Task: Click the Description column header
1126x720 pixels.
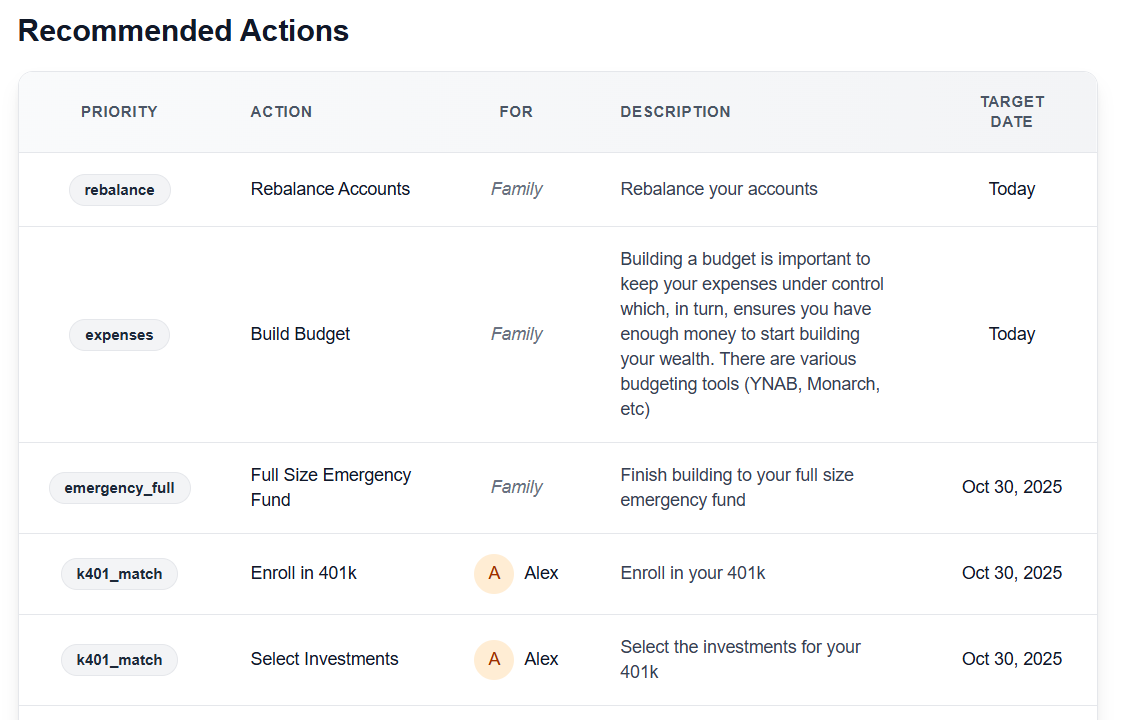Action: (x=675, y=112)
